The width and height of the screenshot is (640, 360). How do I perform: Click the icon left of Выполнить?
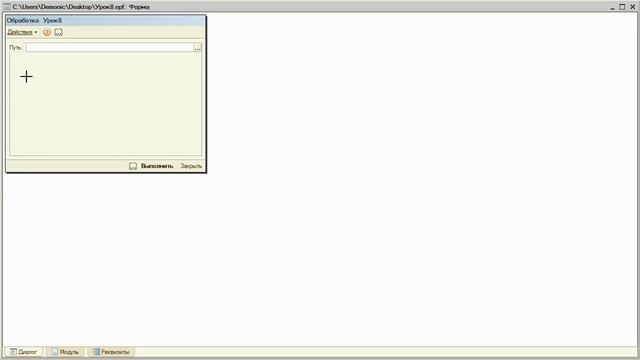133,166
